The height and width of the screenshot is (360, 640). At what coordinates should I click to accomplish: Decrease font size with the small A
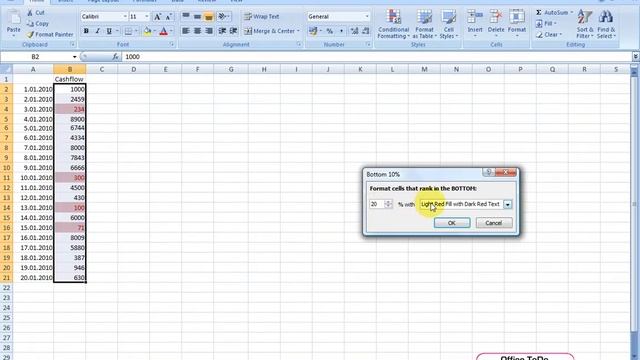(169, 17)
